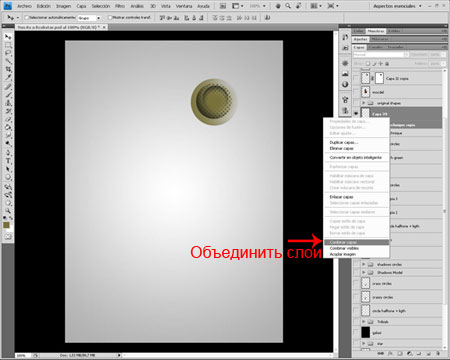Expand the star group
The width and height of the screenshot is (450, 360).
tap(364, 343)
